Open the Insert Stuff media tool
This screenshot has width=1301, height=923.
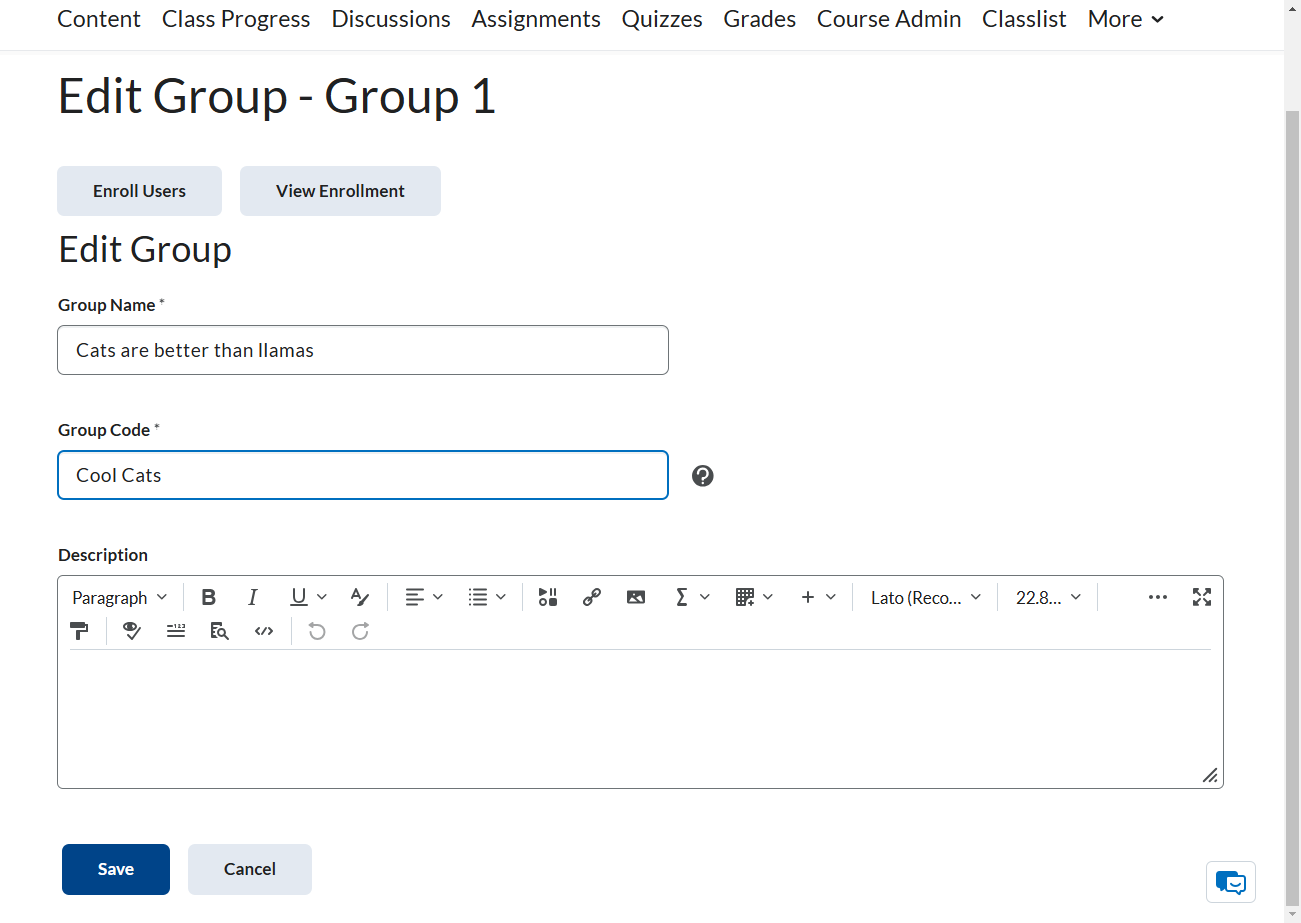coord(547,597)
